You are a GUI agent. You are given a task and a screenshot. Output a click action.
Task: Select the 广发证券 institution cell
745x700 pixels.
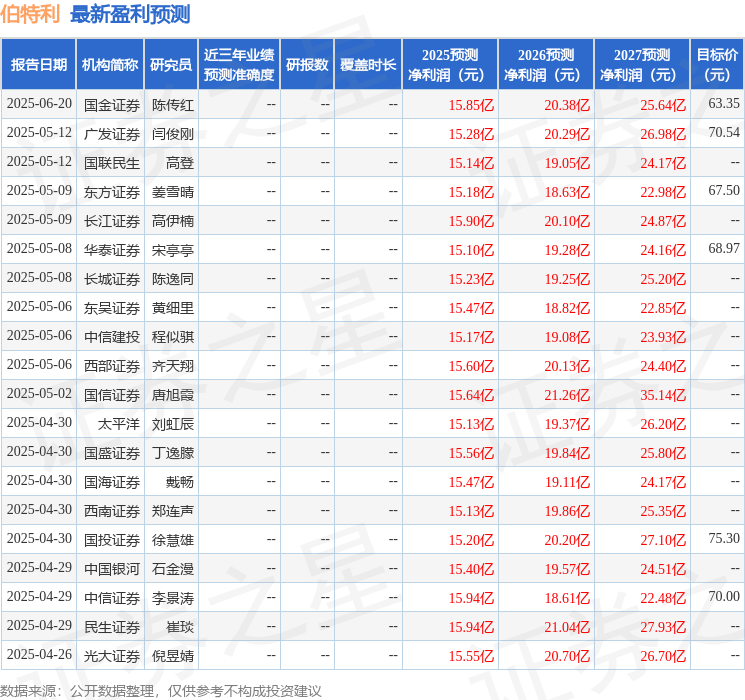[x=112, y=134]
